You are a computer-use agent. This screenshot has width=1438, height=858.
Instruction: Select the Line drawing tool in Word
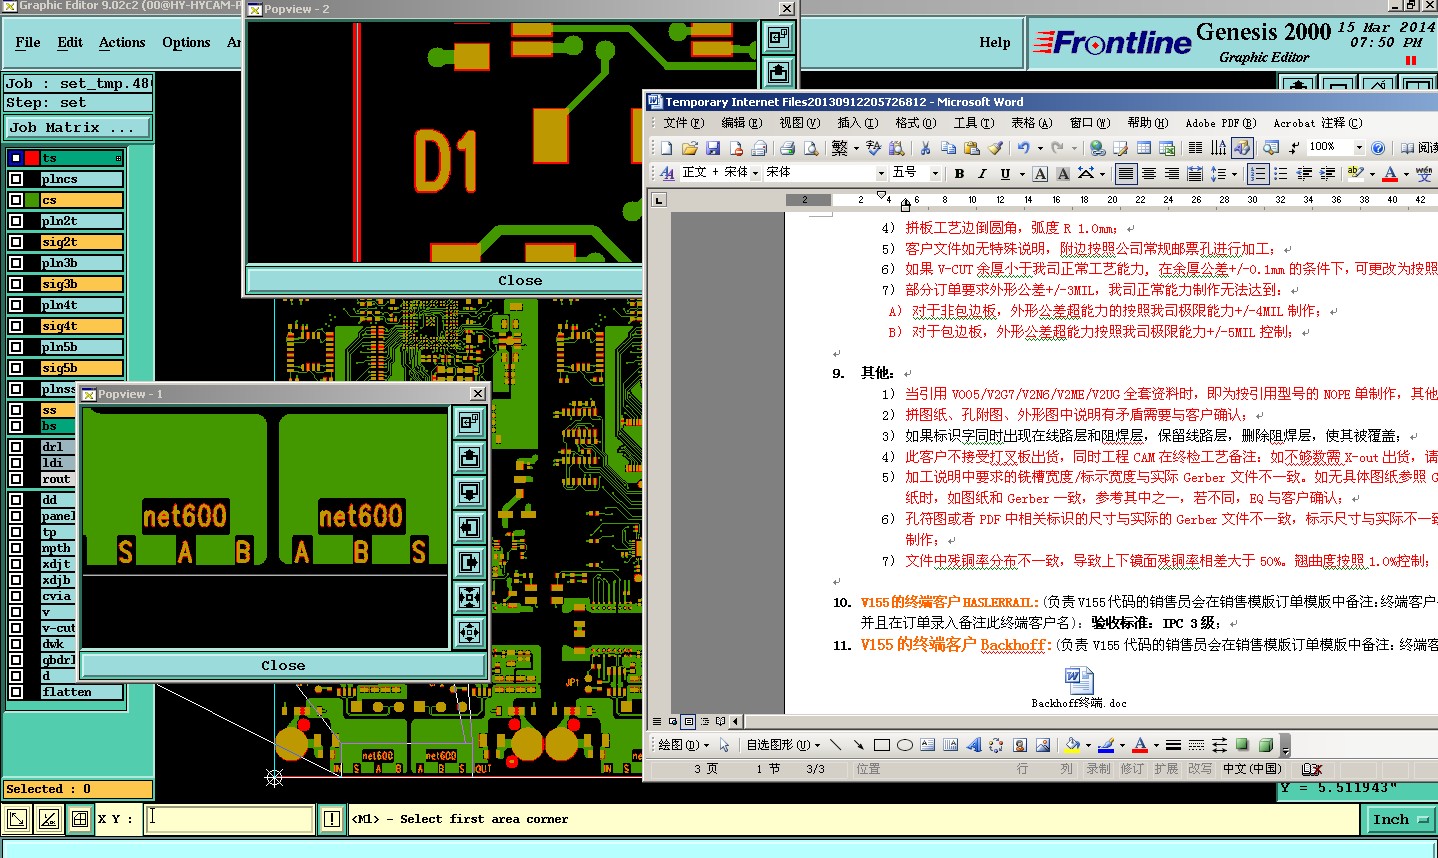click(835, 745)
